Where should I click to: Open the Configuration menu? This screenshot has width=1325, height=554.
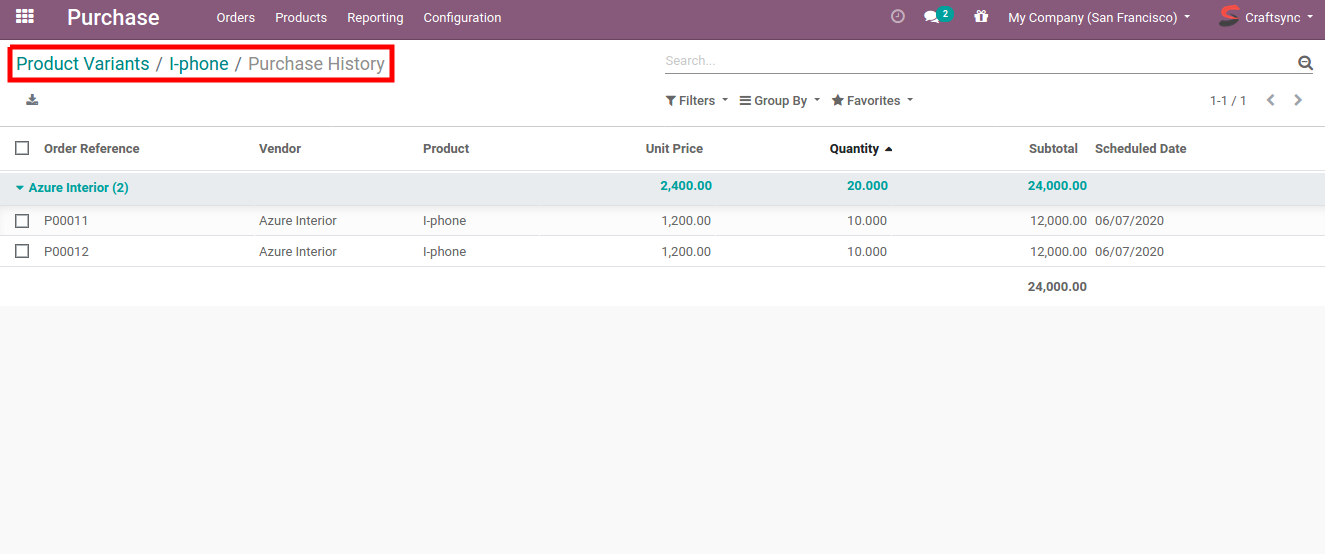click(x=462, y=18)
